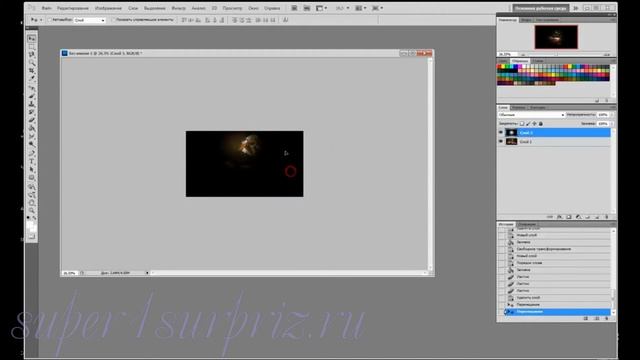
Task: Select the Lasso tool
Action: click(x=32, y=54)
